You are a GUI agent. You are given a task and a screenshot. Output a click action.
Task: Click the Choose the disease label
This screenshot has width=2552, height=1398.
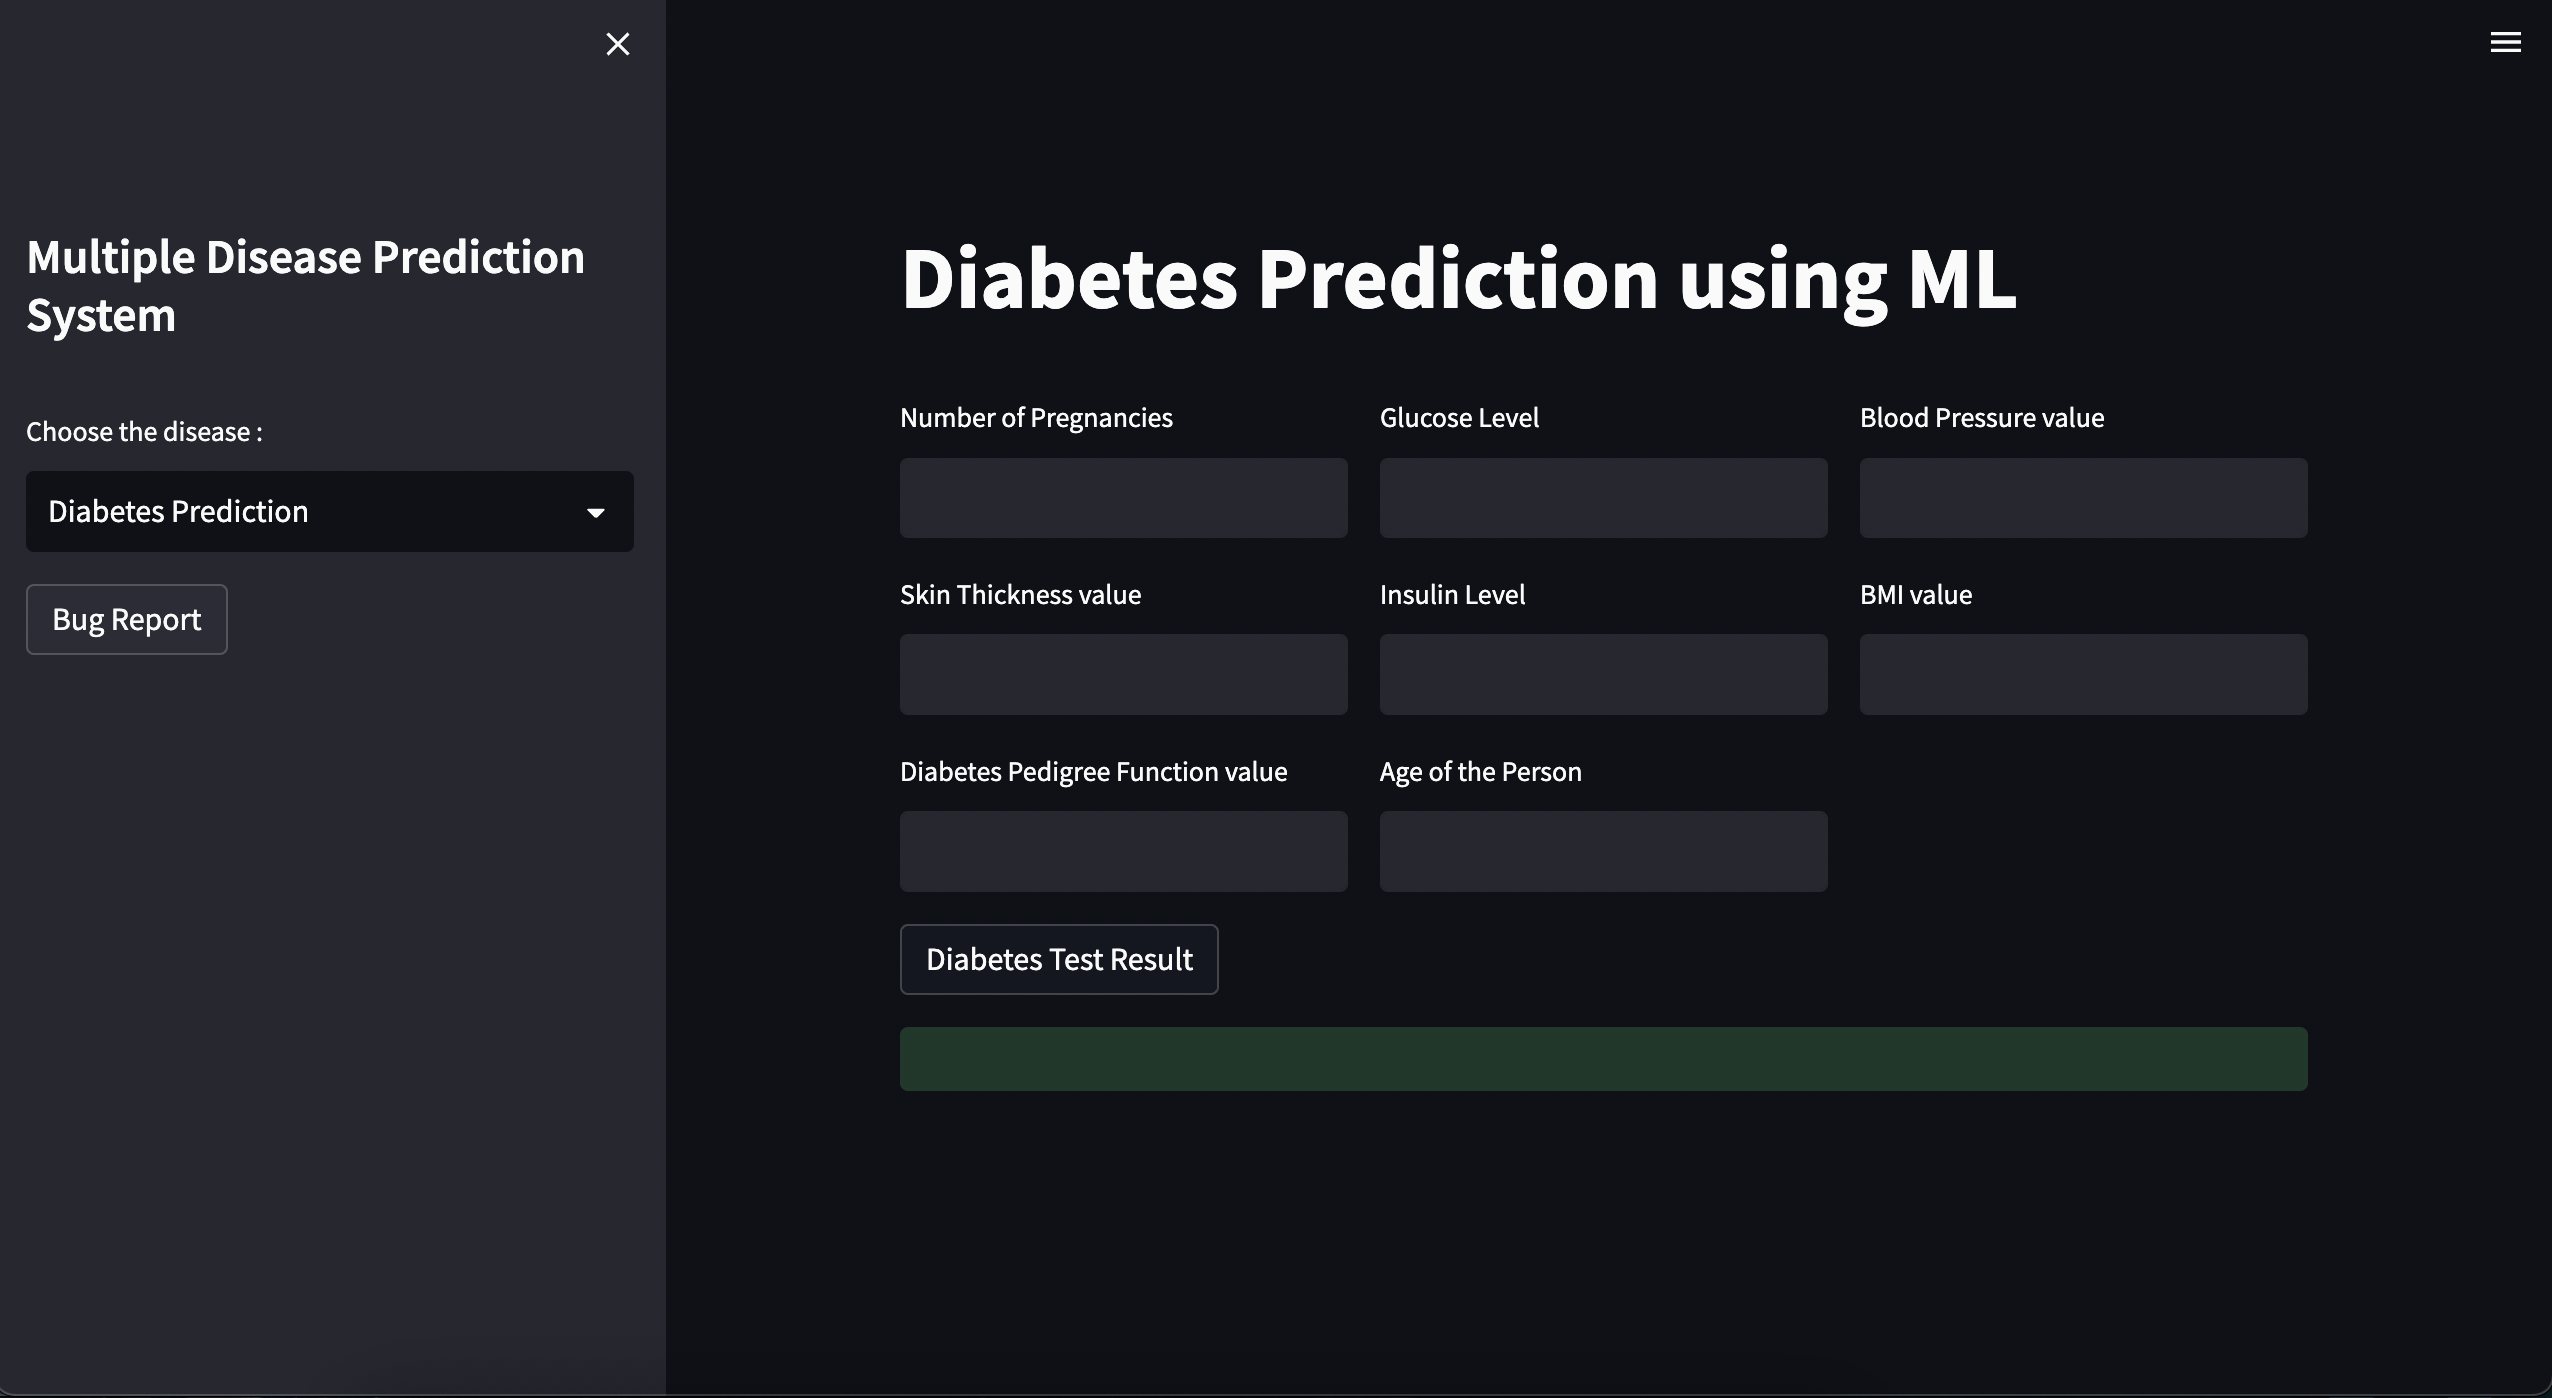click(143, 431)
